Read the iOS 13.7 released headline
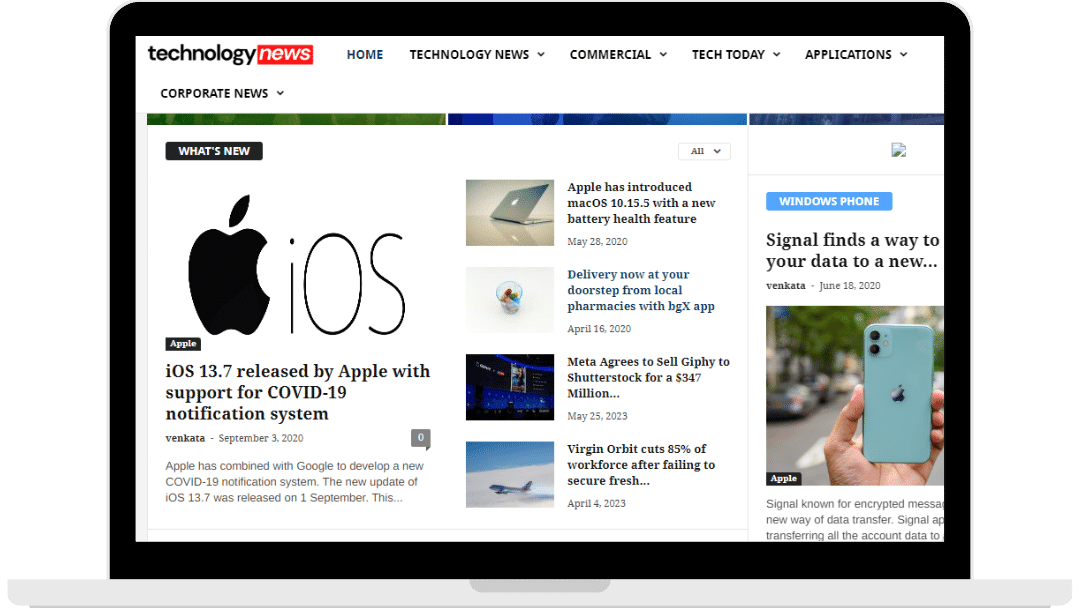This screenshot has height=608, width=1080. point(297,392)
